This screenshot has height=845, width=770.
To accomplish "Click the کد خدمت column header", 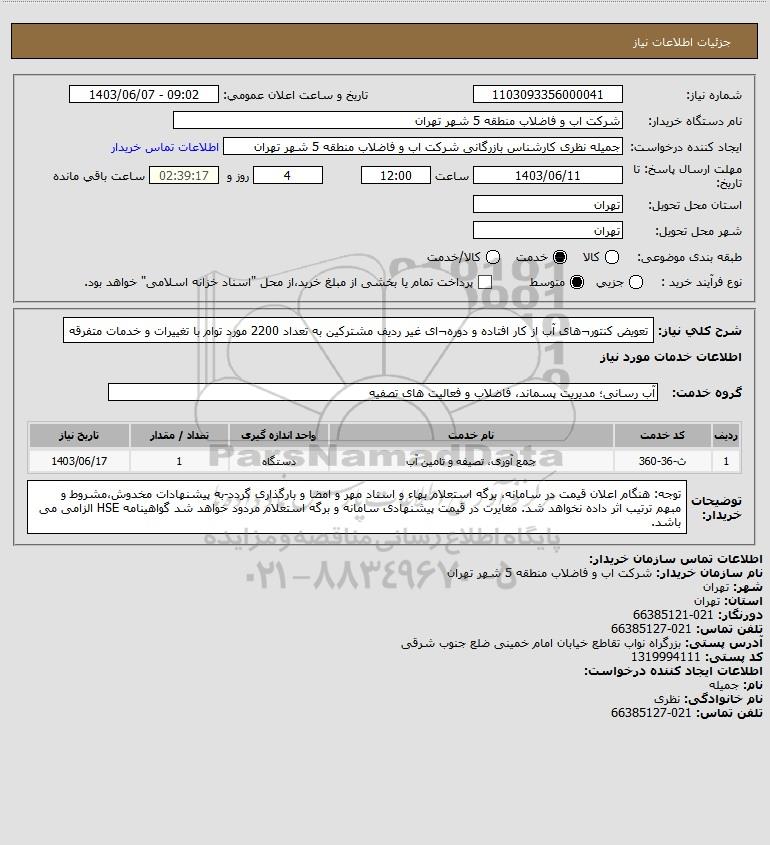I will click(x=662, y=435).
